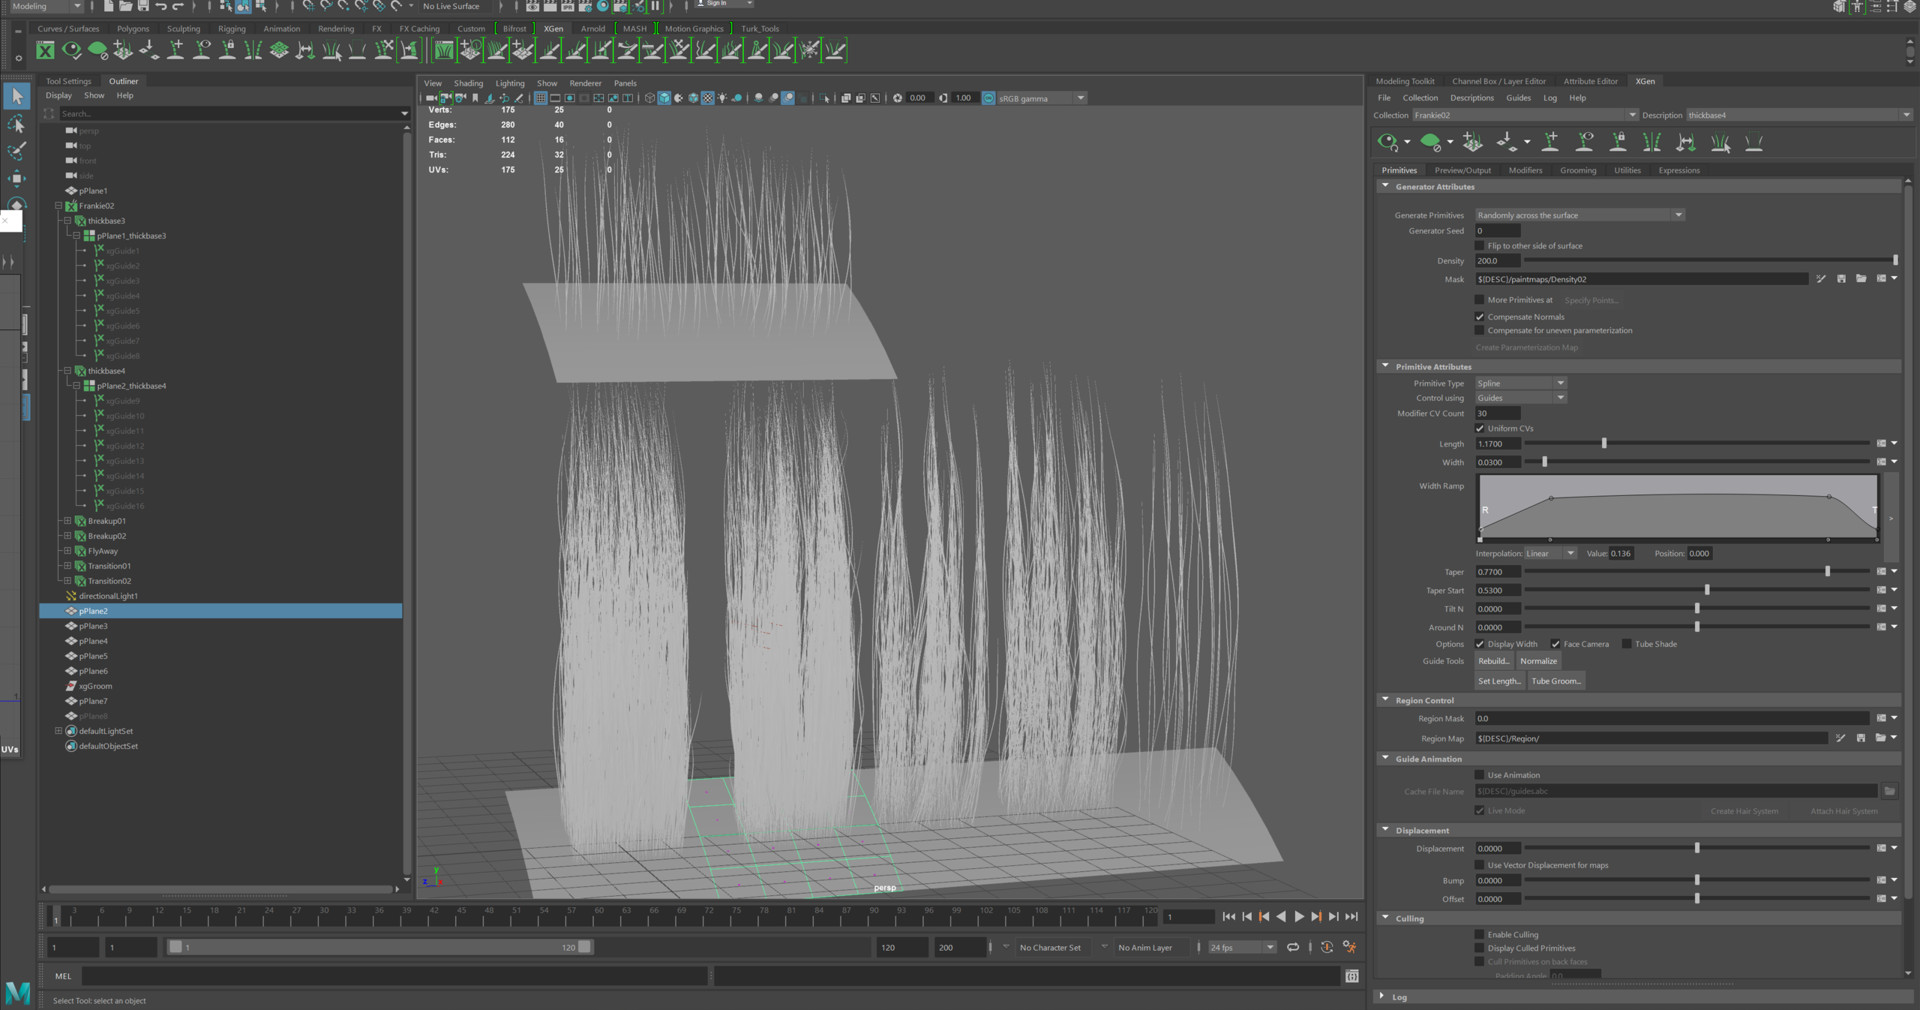This screenshot has height=1010, width=1920.
Task: Click play forward in playback controls
Action: point(1299,917)
